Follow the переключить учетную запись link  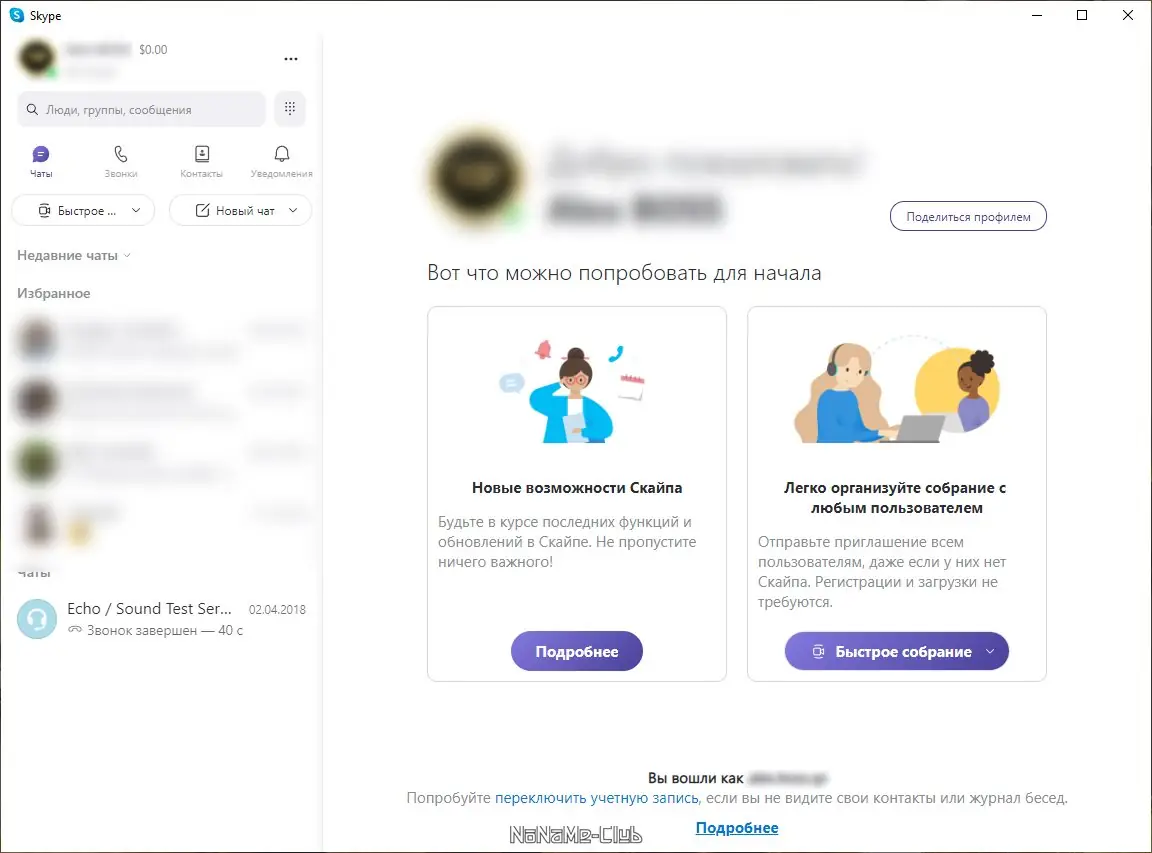point(597,798)
